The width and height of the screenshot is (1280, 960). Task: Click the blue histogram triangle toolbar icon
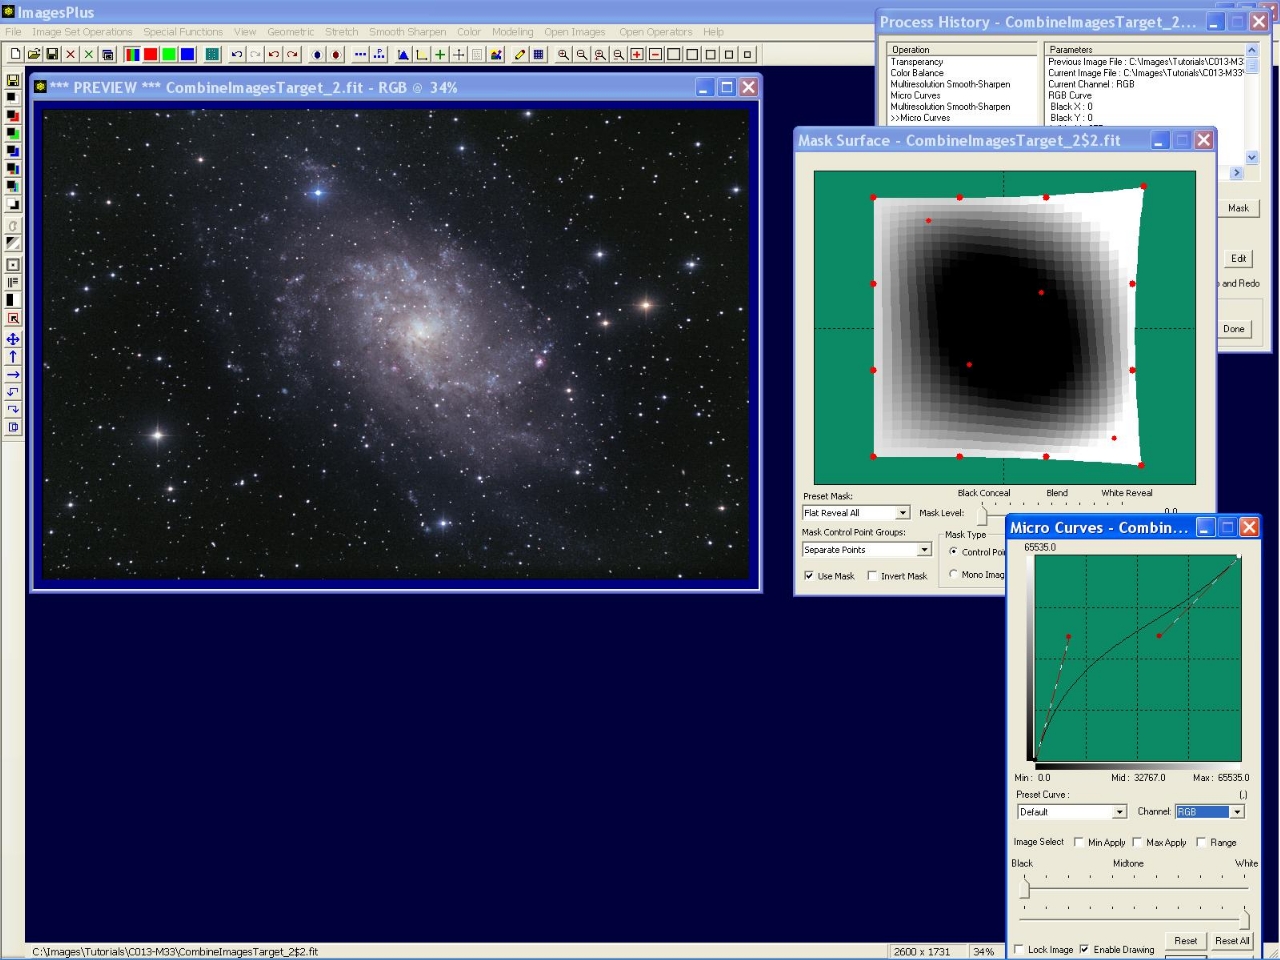point(403,55)
